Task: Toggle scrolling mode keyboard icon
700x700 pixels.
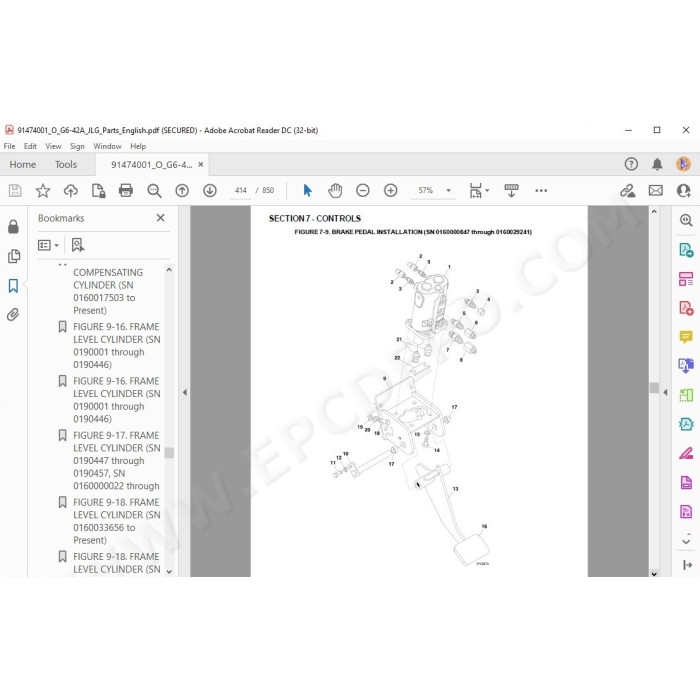Action: point(512,191)
